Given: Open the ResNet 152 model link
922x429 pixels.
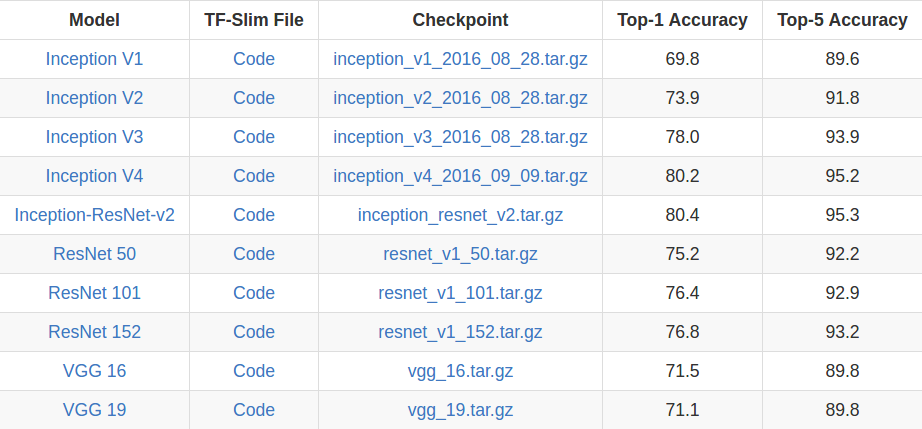Looking at the screenshot, I should click(x=94, y=332).
